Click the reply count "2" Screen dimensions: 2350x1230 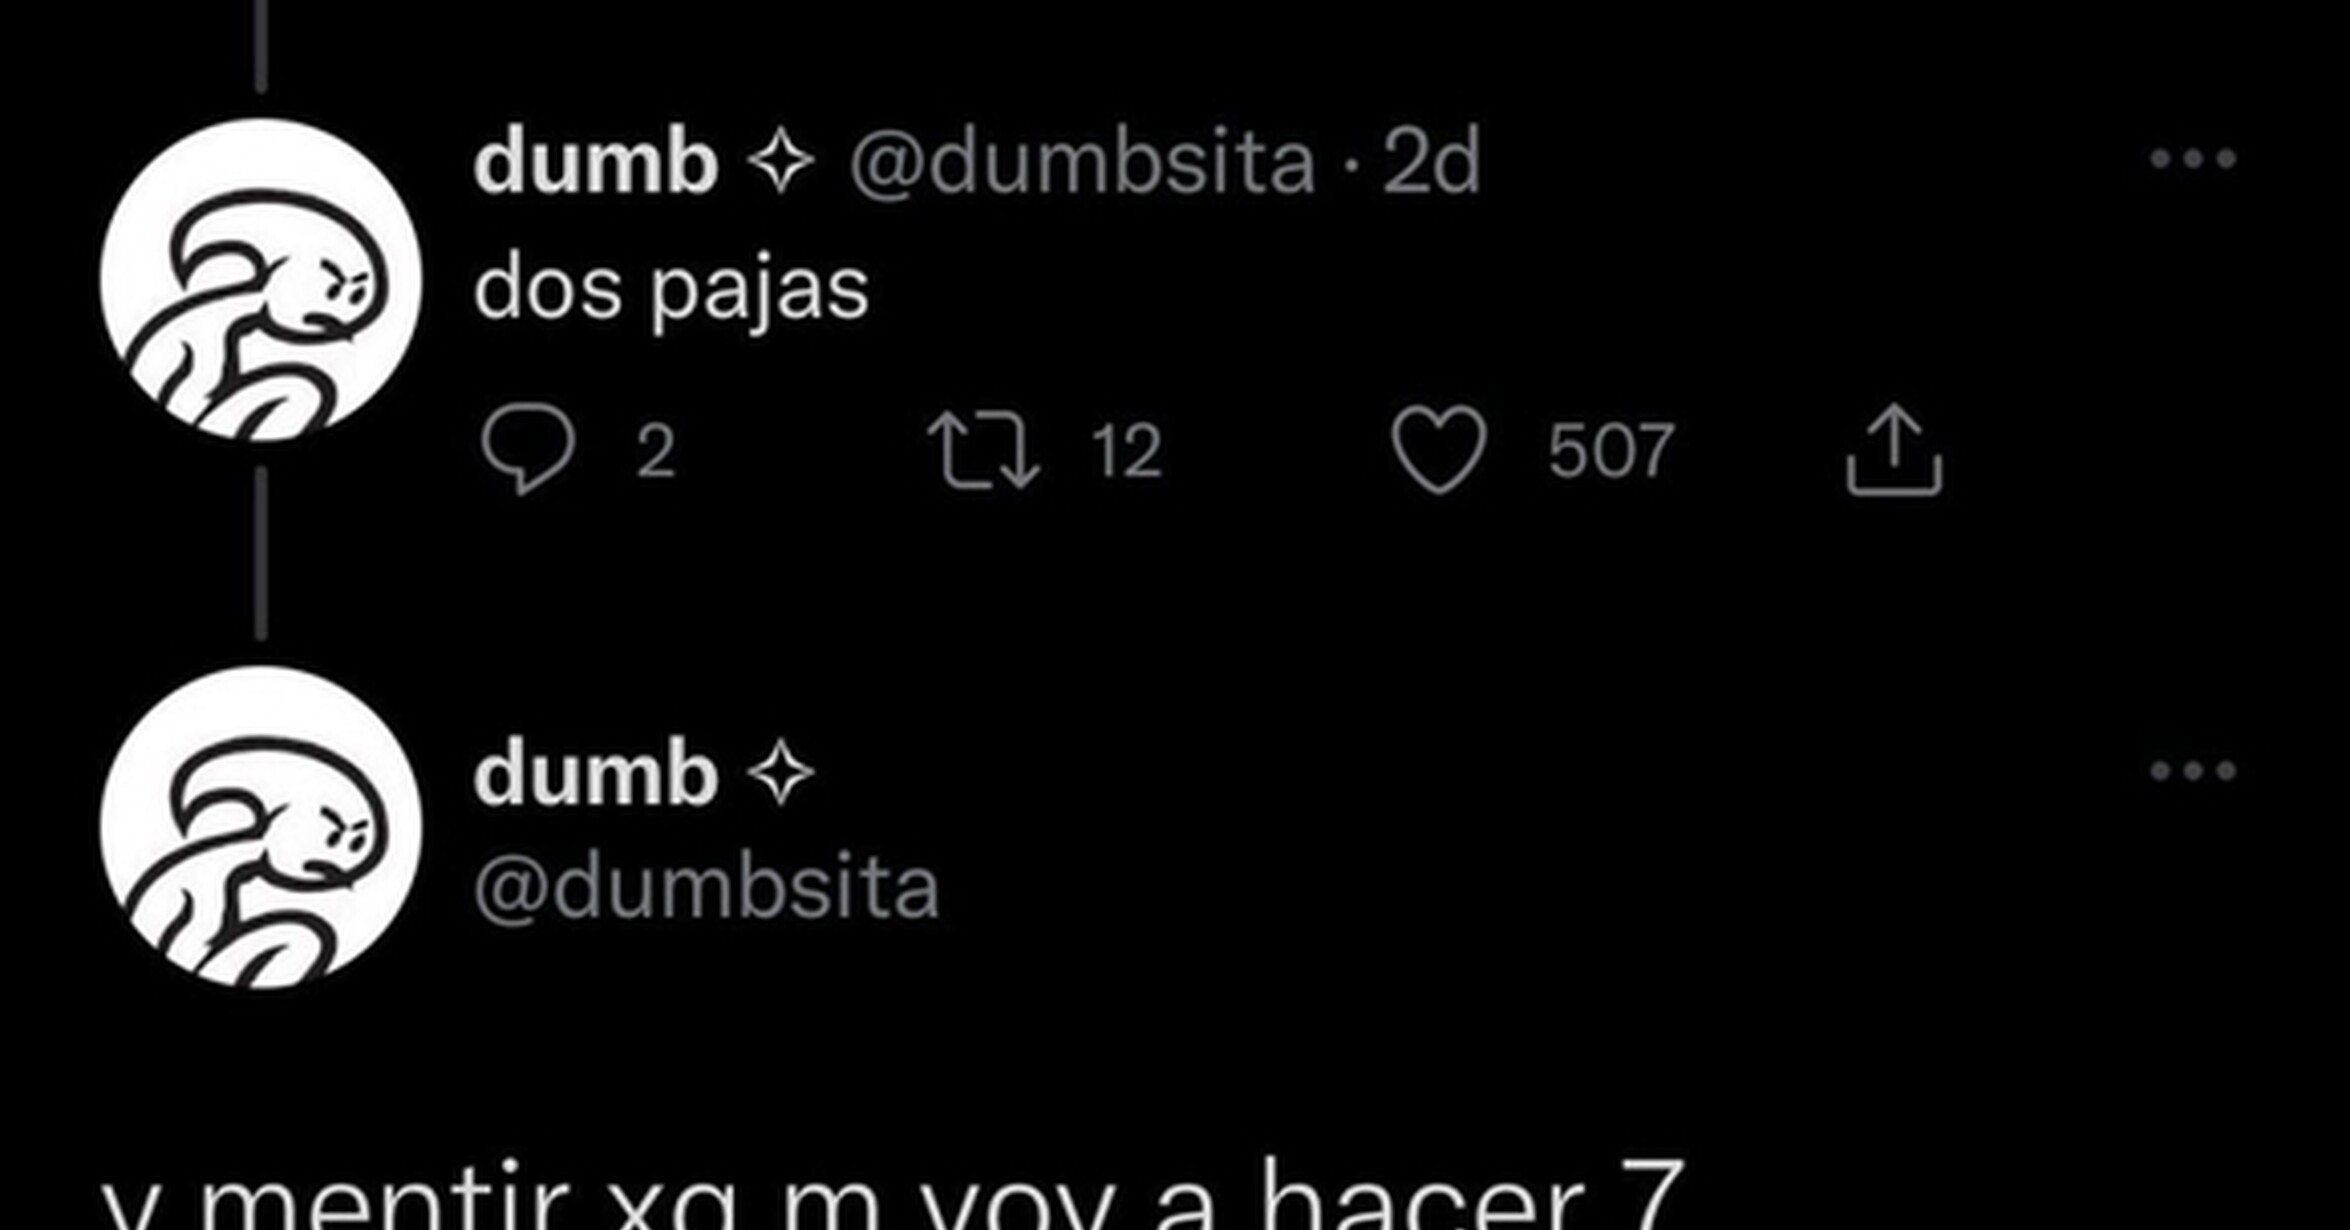(656, 452)
